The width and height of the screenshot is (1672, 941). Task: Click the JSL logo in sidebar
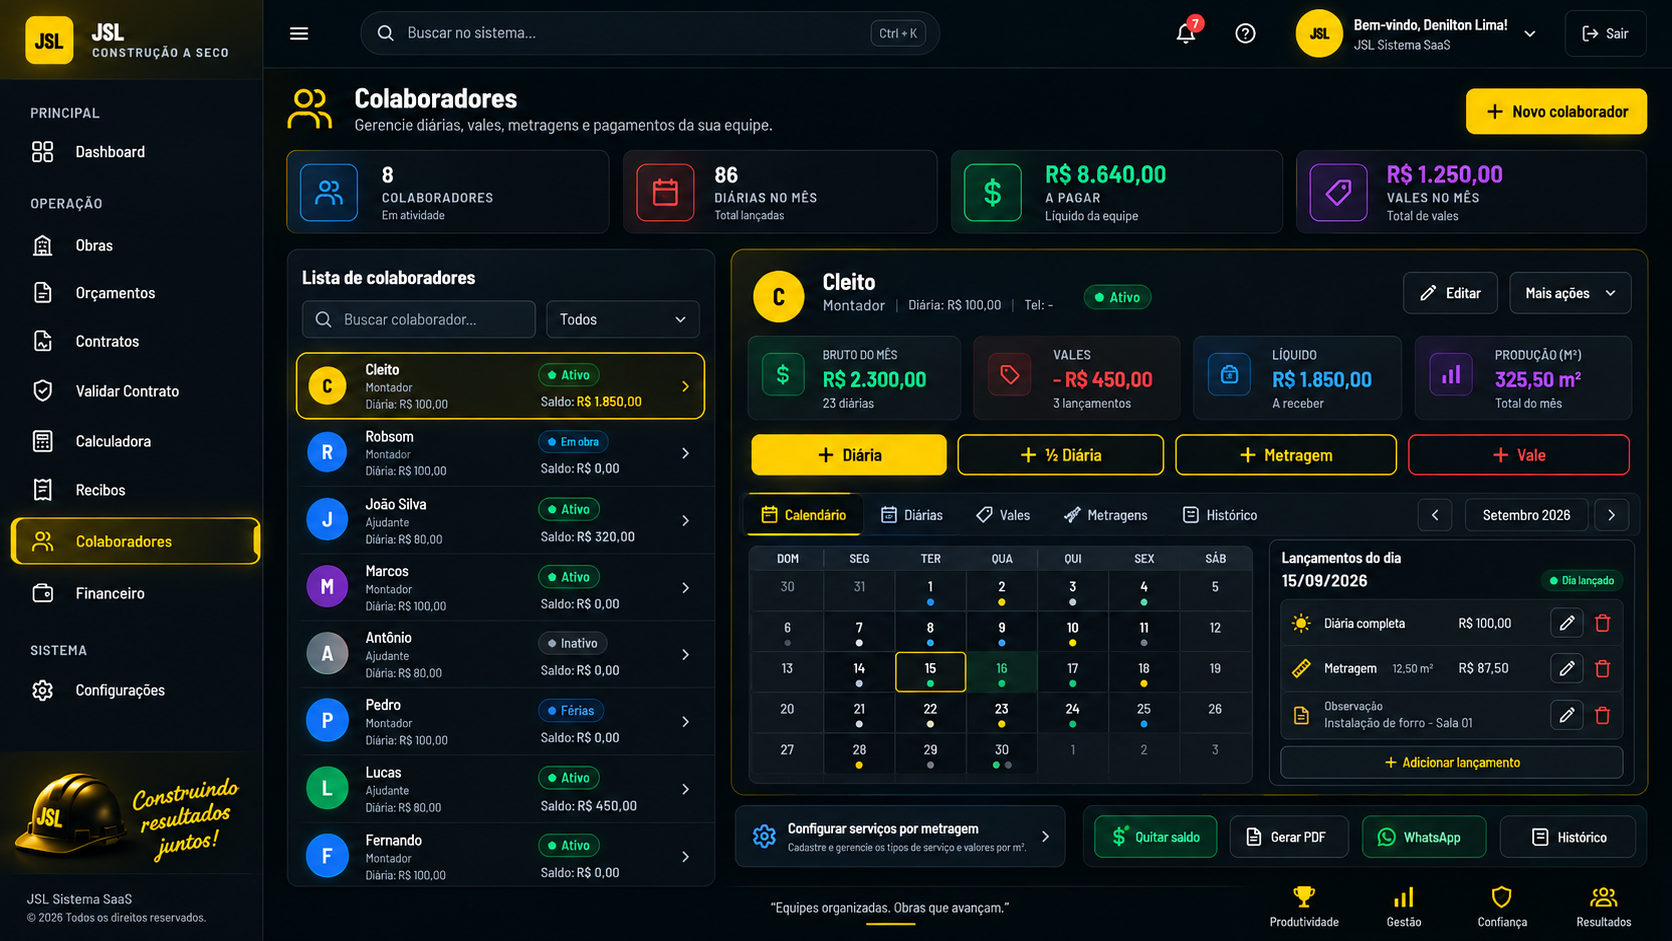click(49, 40)
